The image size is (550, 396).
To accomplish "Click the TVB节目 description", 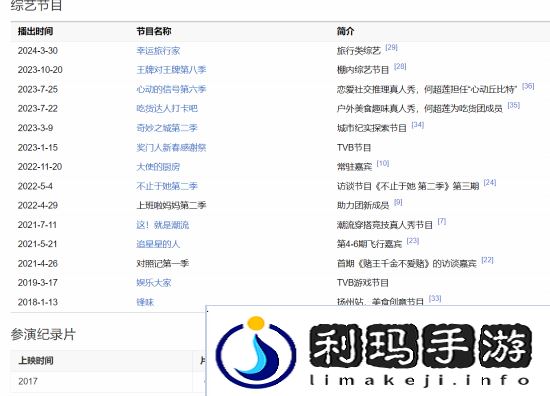I will pyautogui.click(x=354, y=148).
